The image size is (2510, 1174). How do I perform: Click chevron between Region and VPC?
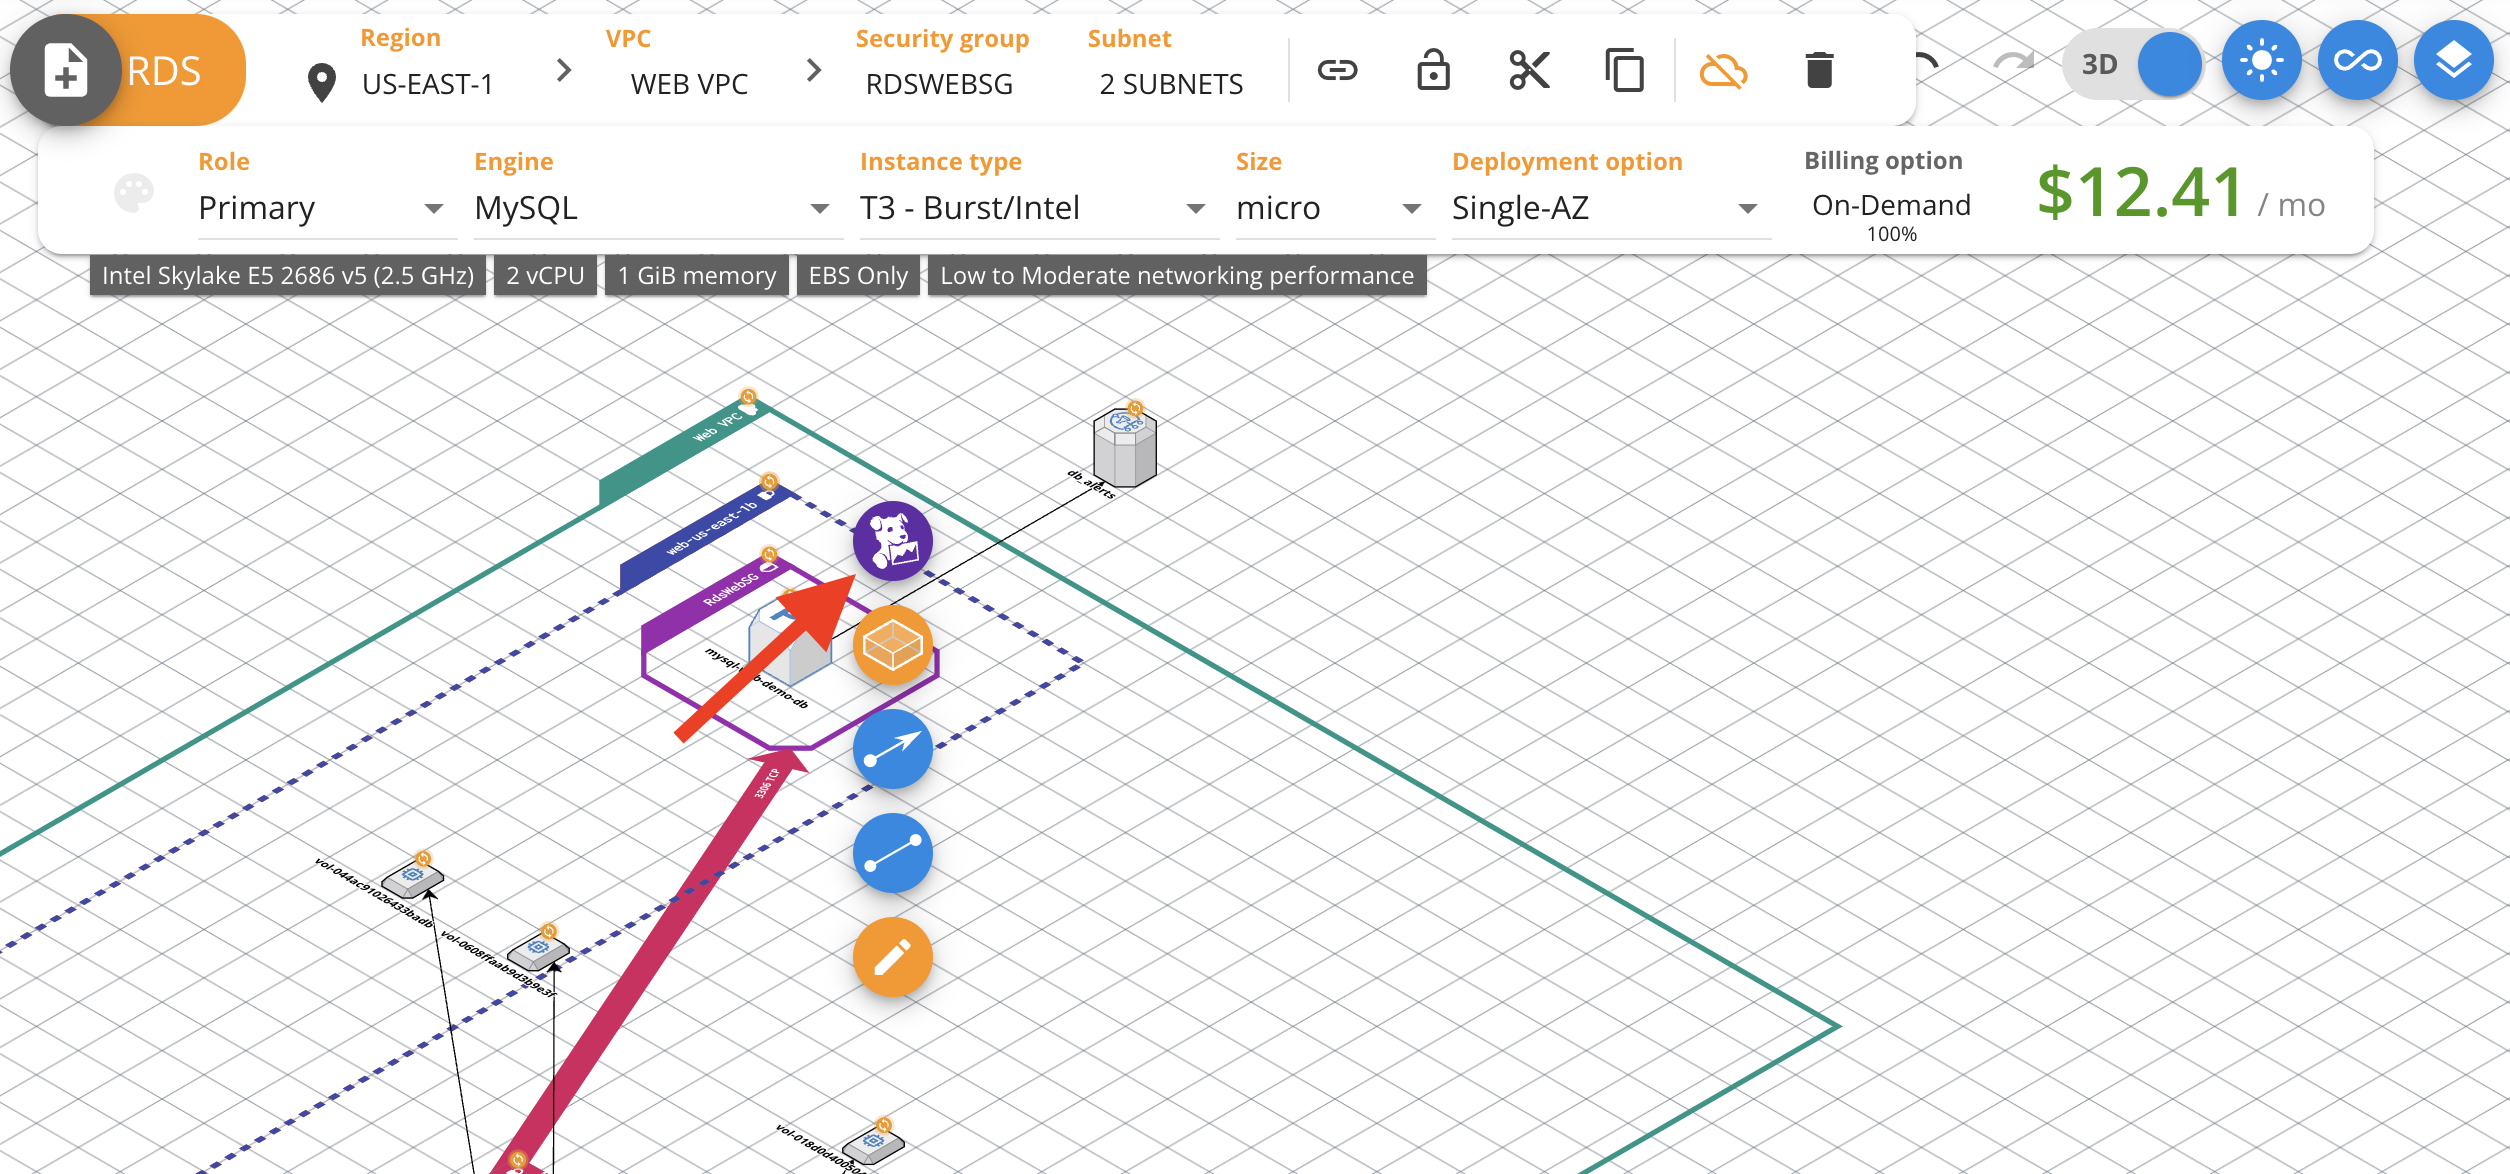pos(564,70)
